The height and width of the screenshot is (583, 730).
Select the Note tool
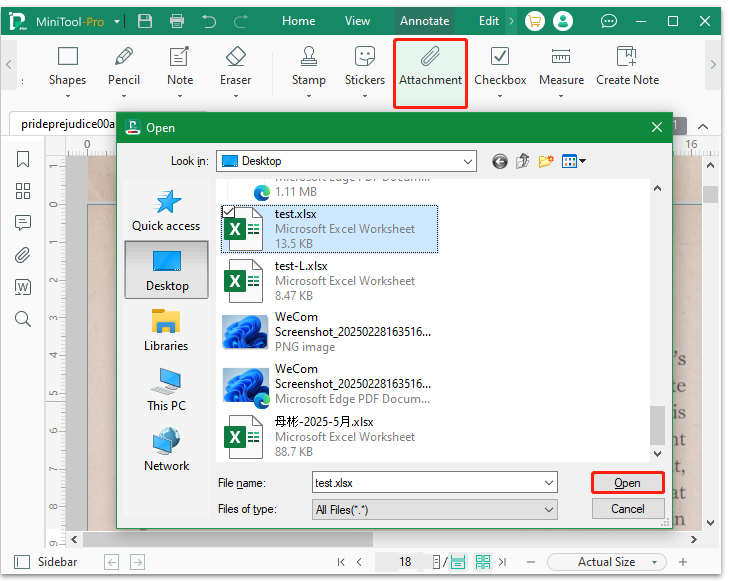(x=180, y=67)
